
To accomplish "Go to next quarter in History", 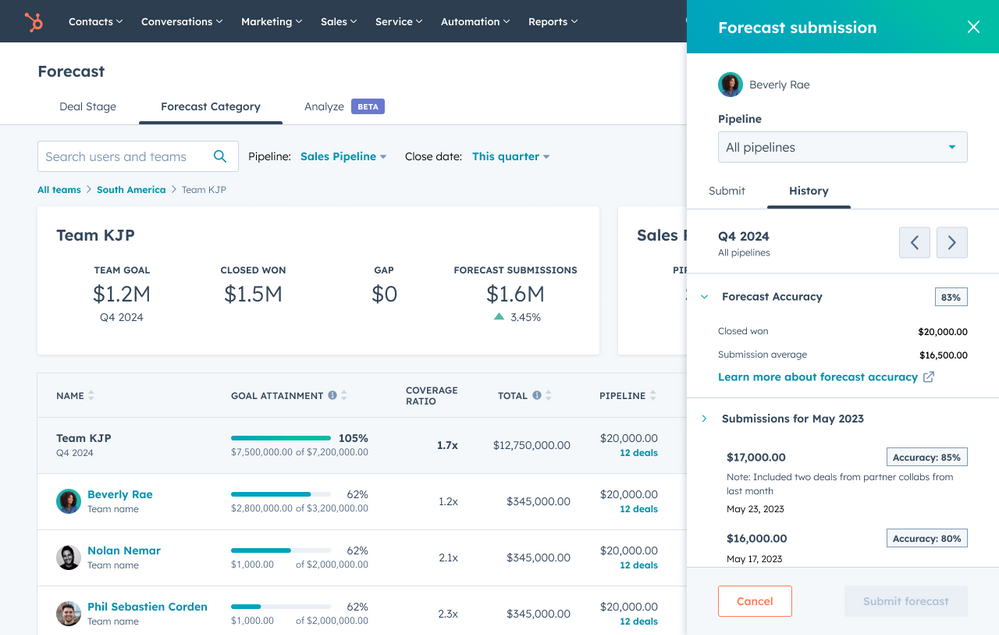I will [x=952, y=243].
